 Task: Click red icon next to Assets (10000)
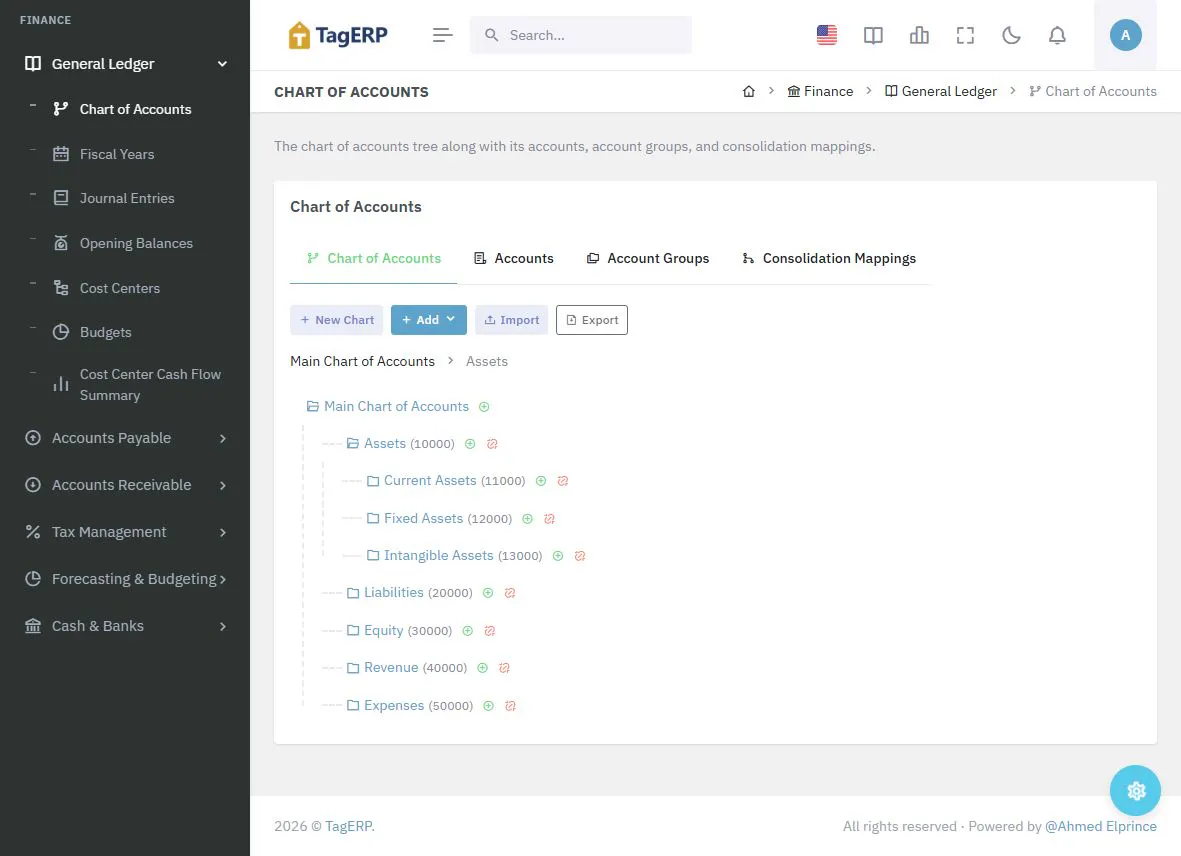click(x=492, y=444)
